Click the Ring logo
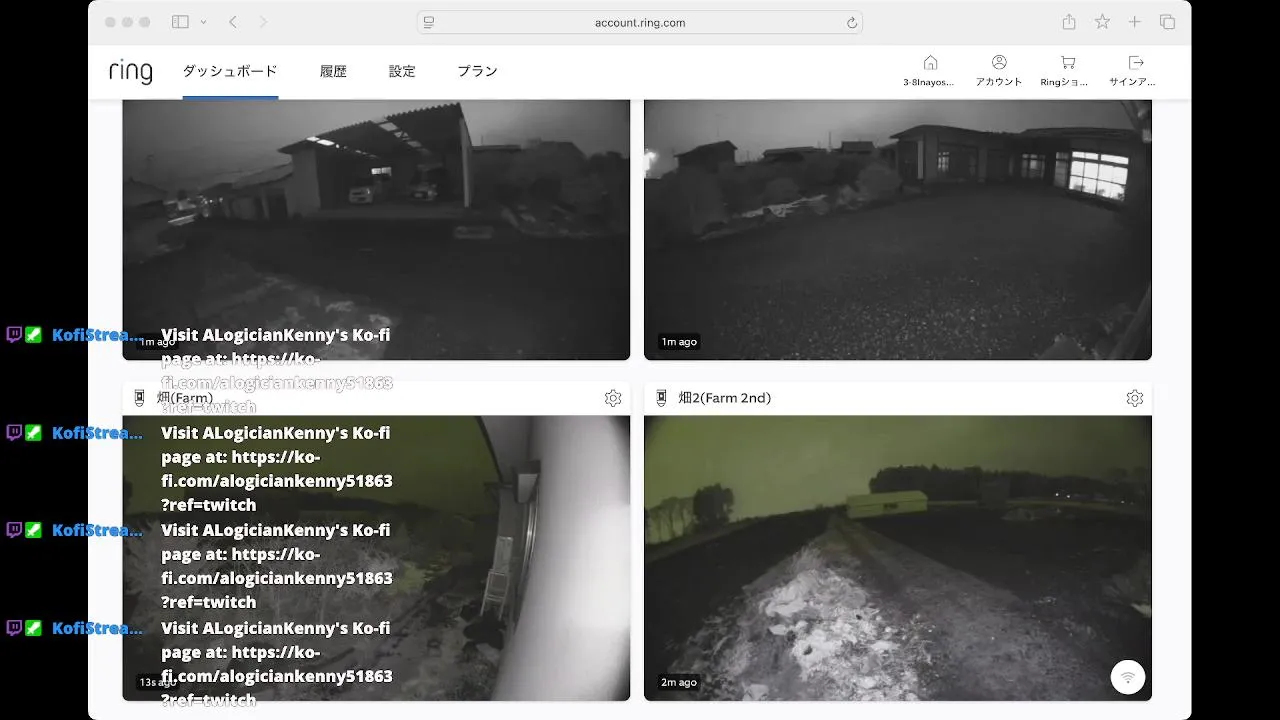 [131, 72]
